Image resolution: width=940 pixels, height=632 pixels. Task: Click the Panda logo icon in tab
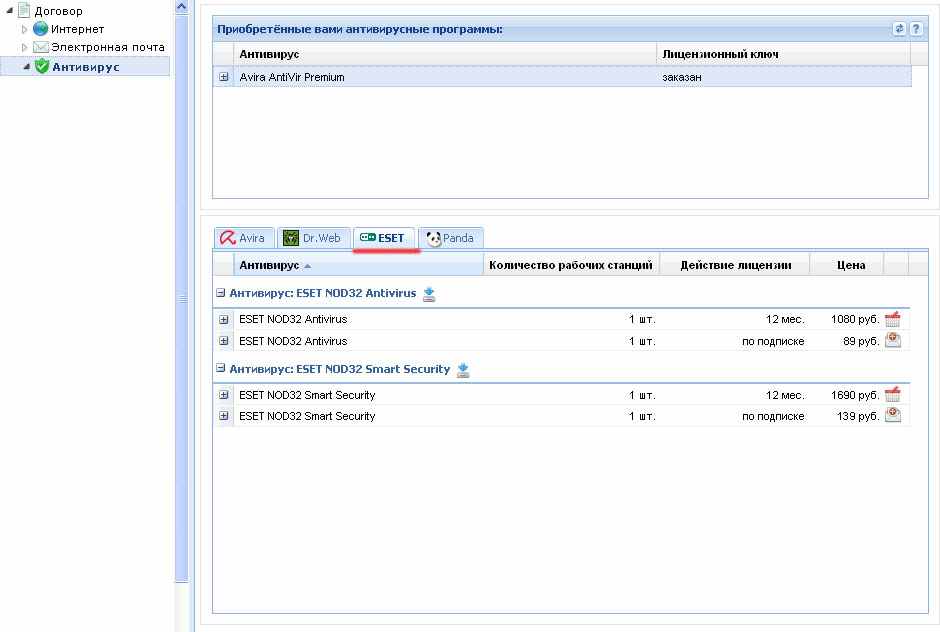tap(433, 239)
